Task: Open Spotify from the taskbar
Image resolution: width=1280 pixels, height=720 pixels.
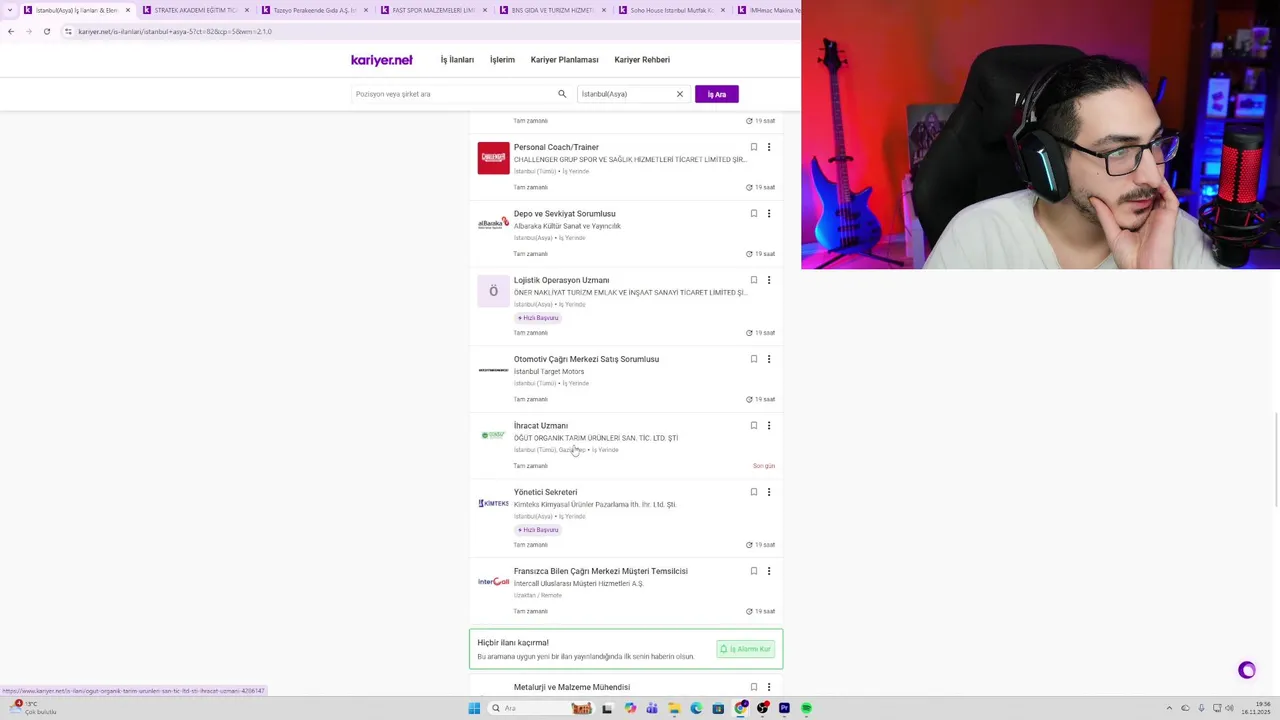Action: coord(806,708)
